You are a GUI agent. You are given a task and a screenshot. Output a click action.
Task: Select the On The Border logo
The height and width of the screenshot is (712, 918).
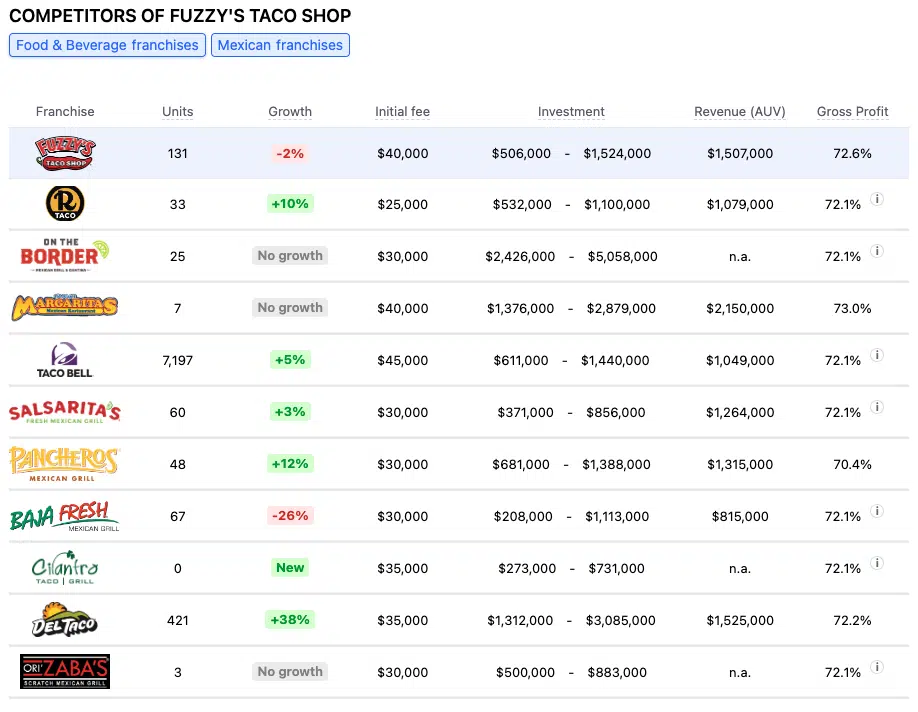(x=65, y=256)
